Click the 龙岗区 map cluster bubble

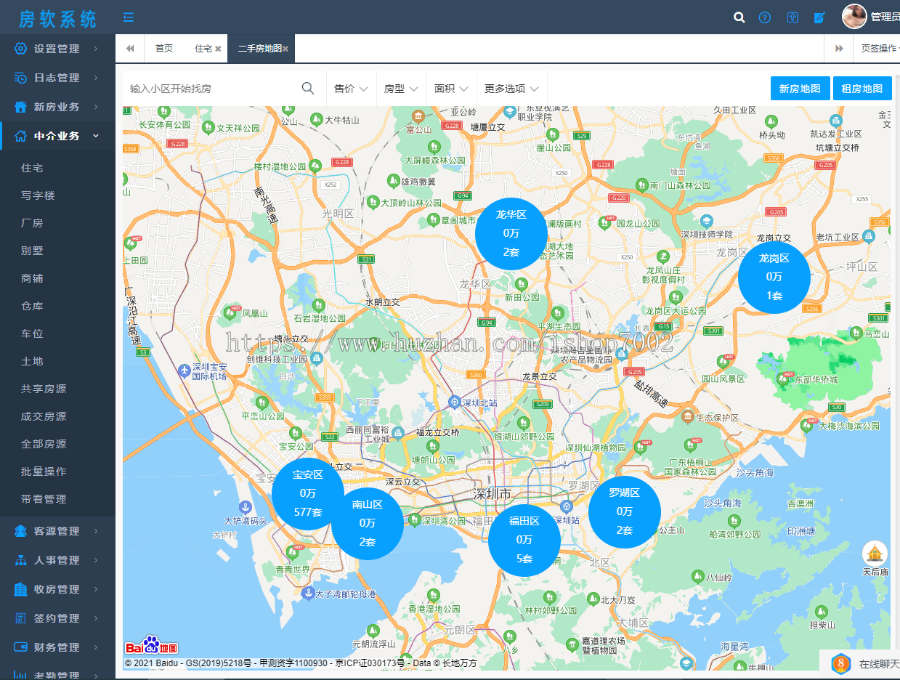[x=774, y=277]
